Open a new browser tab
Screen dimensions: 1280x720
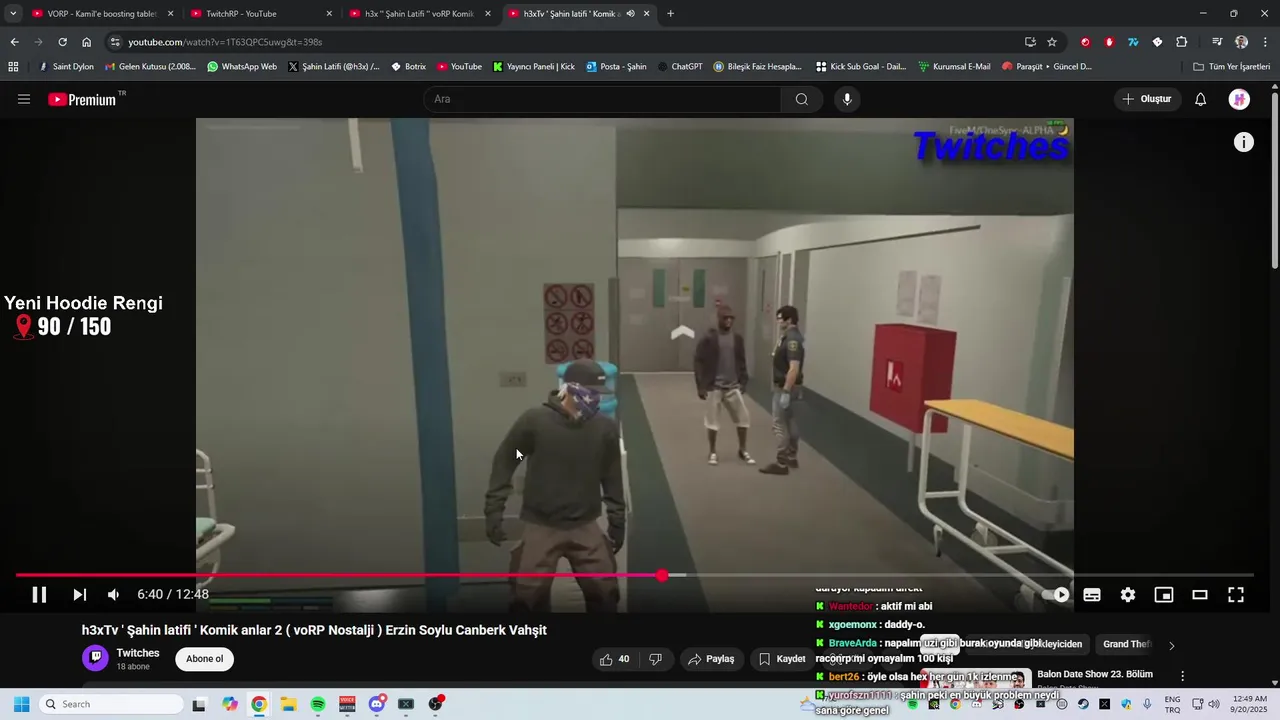[670, 14]
